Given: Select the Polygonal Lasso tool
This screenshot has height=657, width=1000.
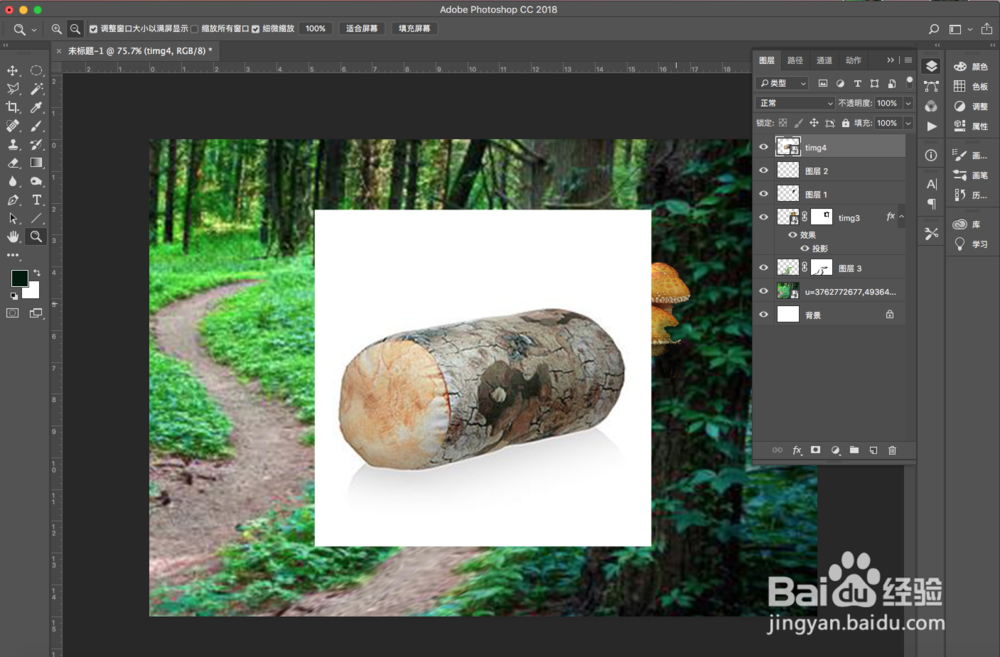Looking at the screenshot, I should [12, 89].
